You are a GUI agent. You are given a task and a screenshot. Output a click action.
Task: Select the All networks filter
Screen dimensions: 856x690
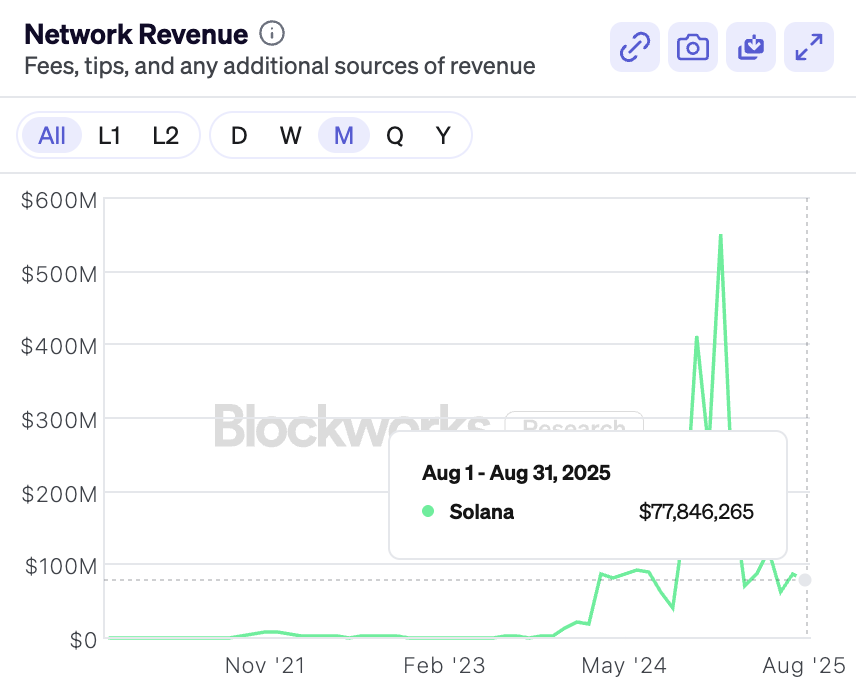click(52, 135)
